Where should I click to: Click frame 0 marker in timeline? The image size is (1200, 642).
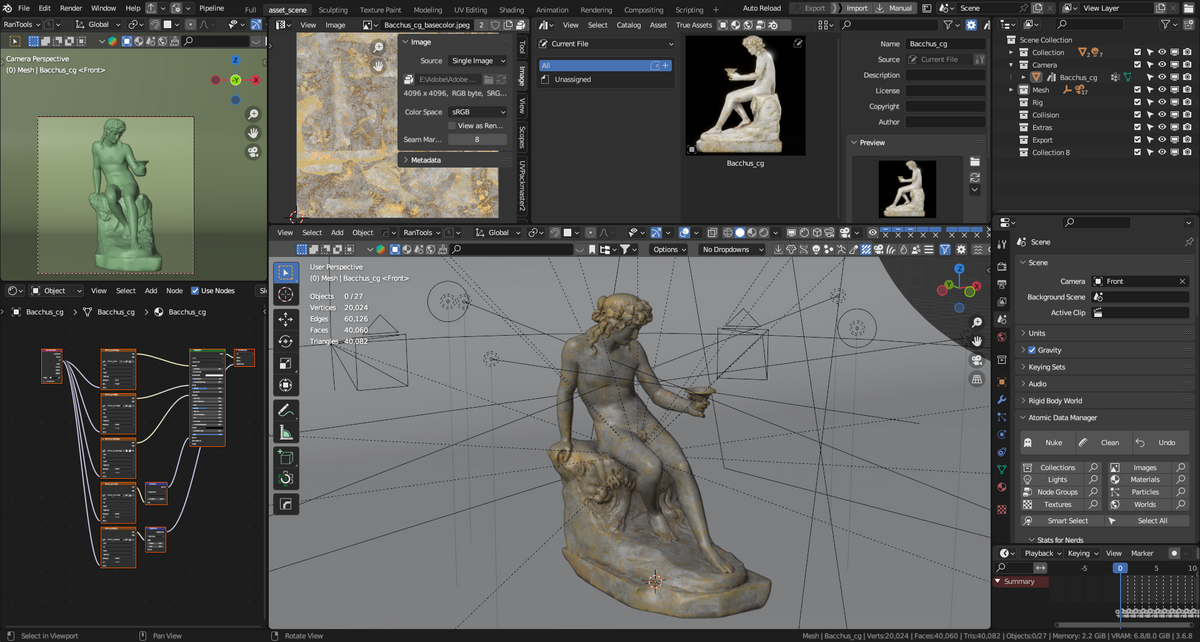(x=1120, y=568)
